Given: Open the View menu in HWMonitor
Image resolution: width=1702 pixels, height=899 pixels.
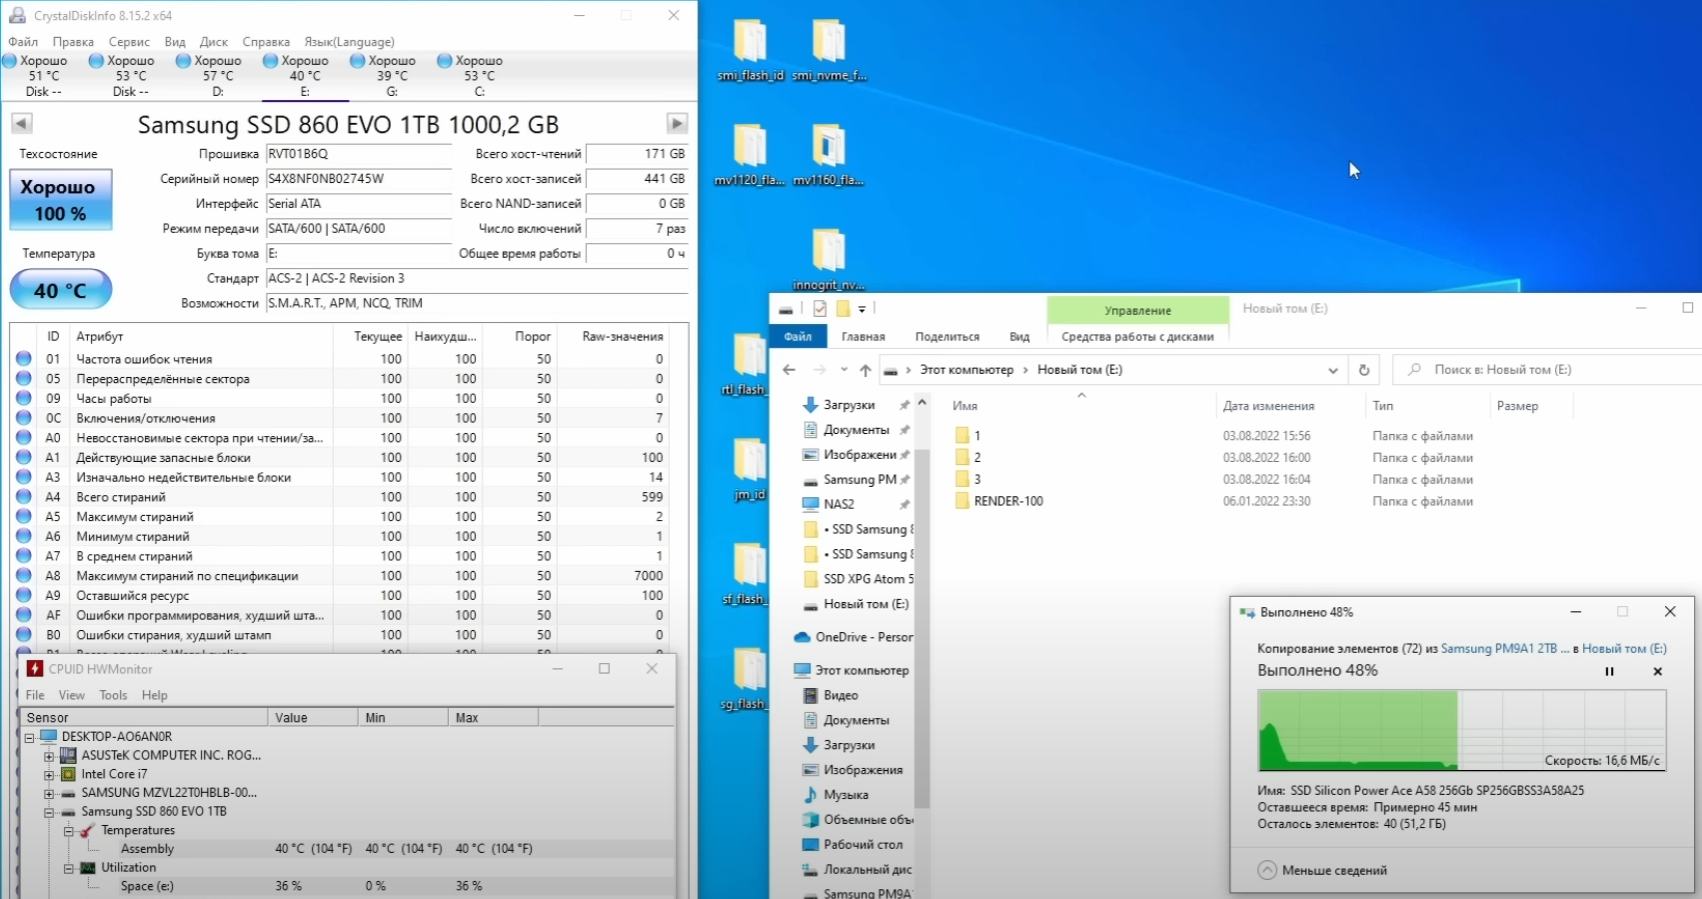Looking at the screenshot, I should [x=71, y=695].
